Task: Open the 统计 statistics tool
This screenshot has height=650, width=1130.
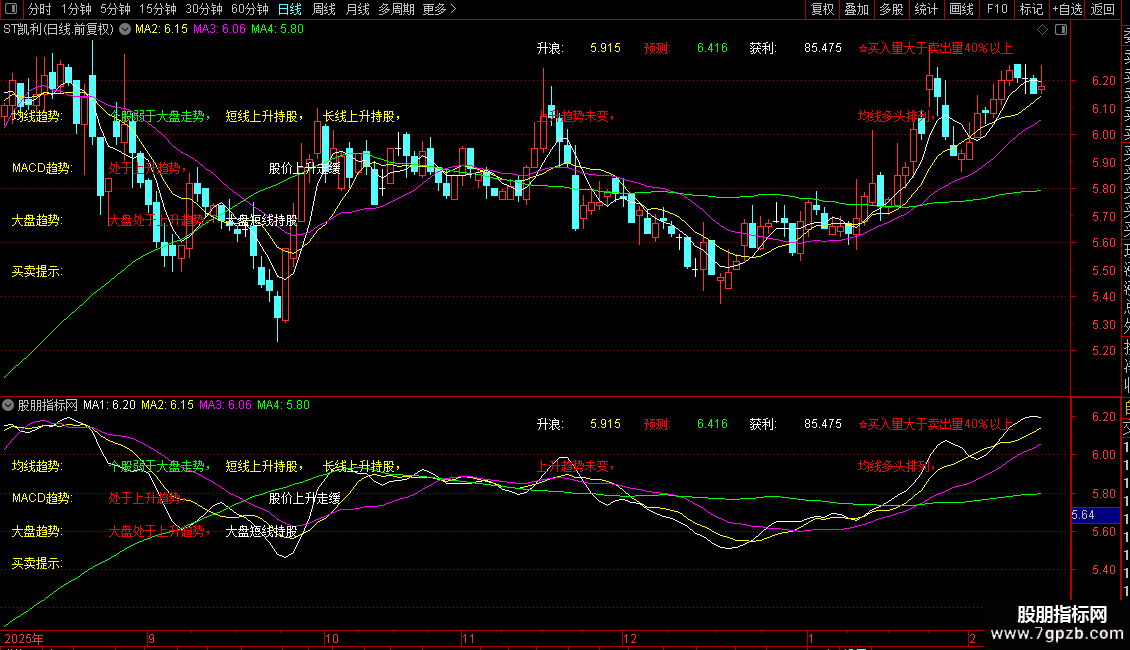Action: tap(926, 9)
